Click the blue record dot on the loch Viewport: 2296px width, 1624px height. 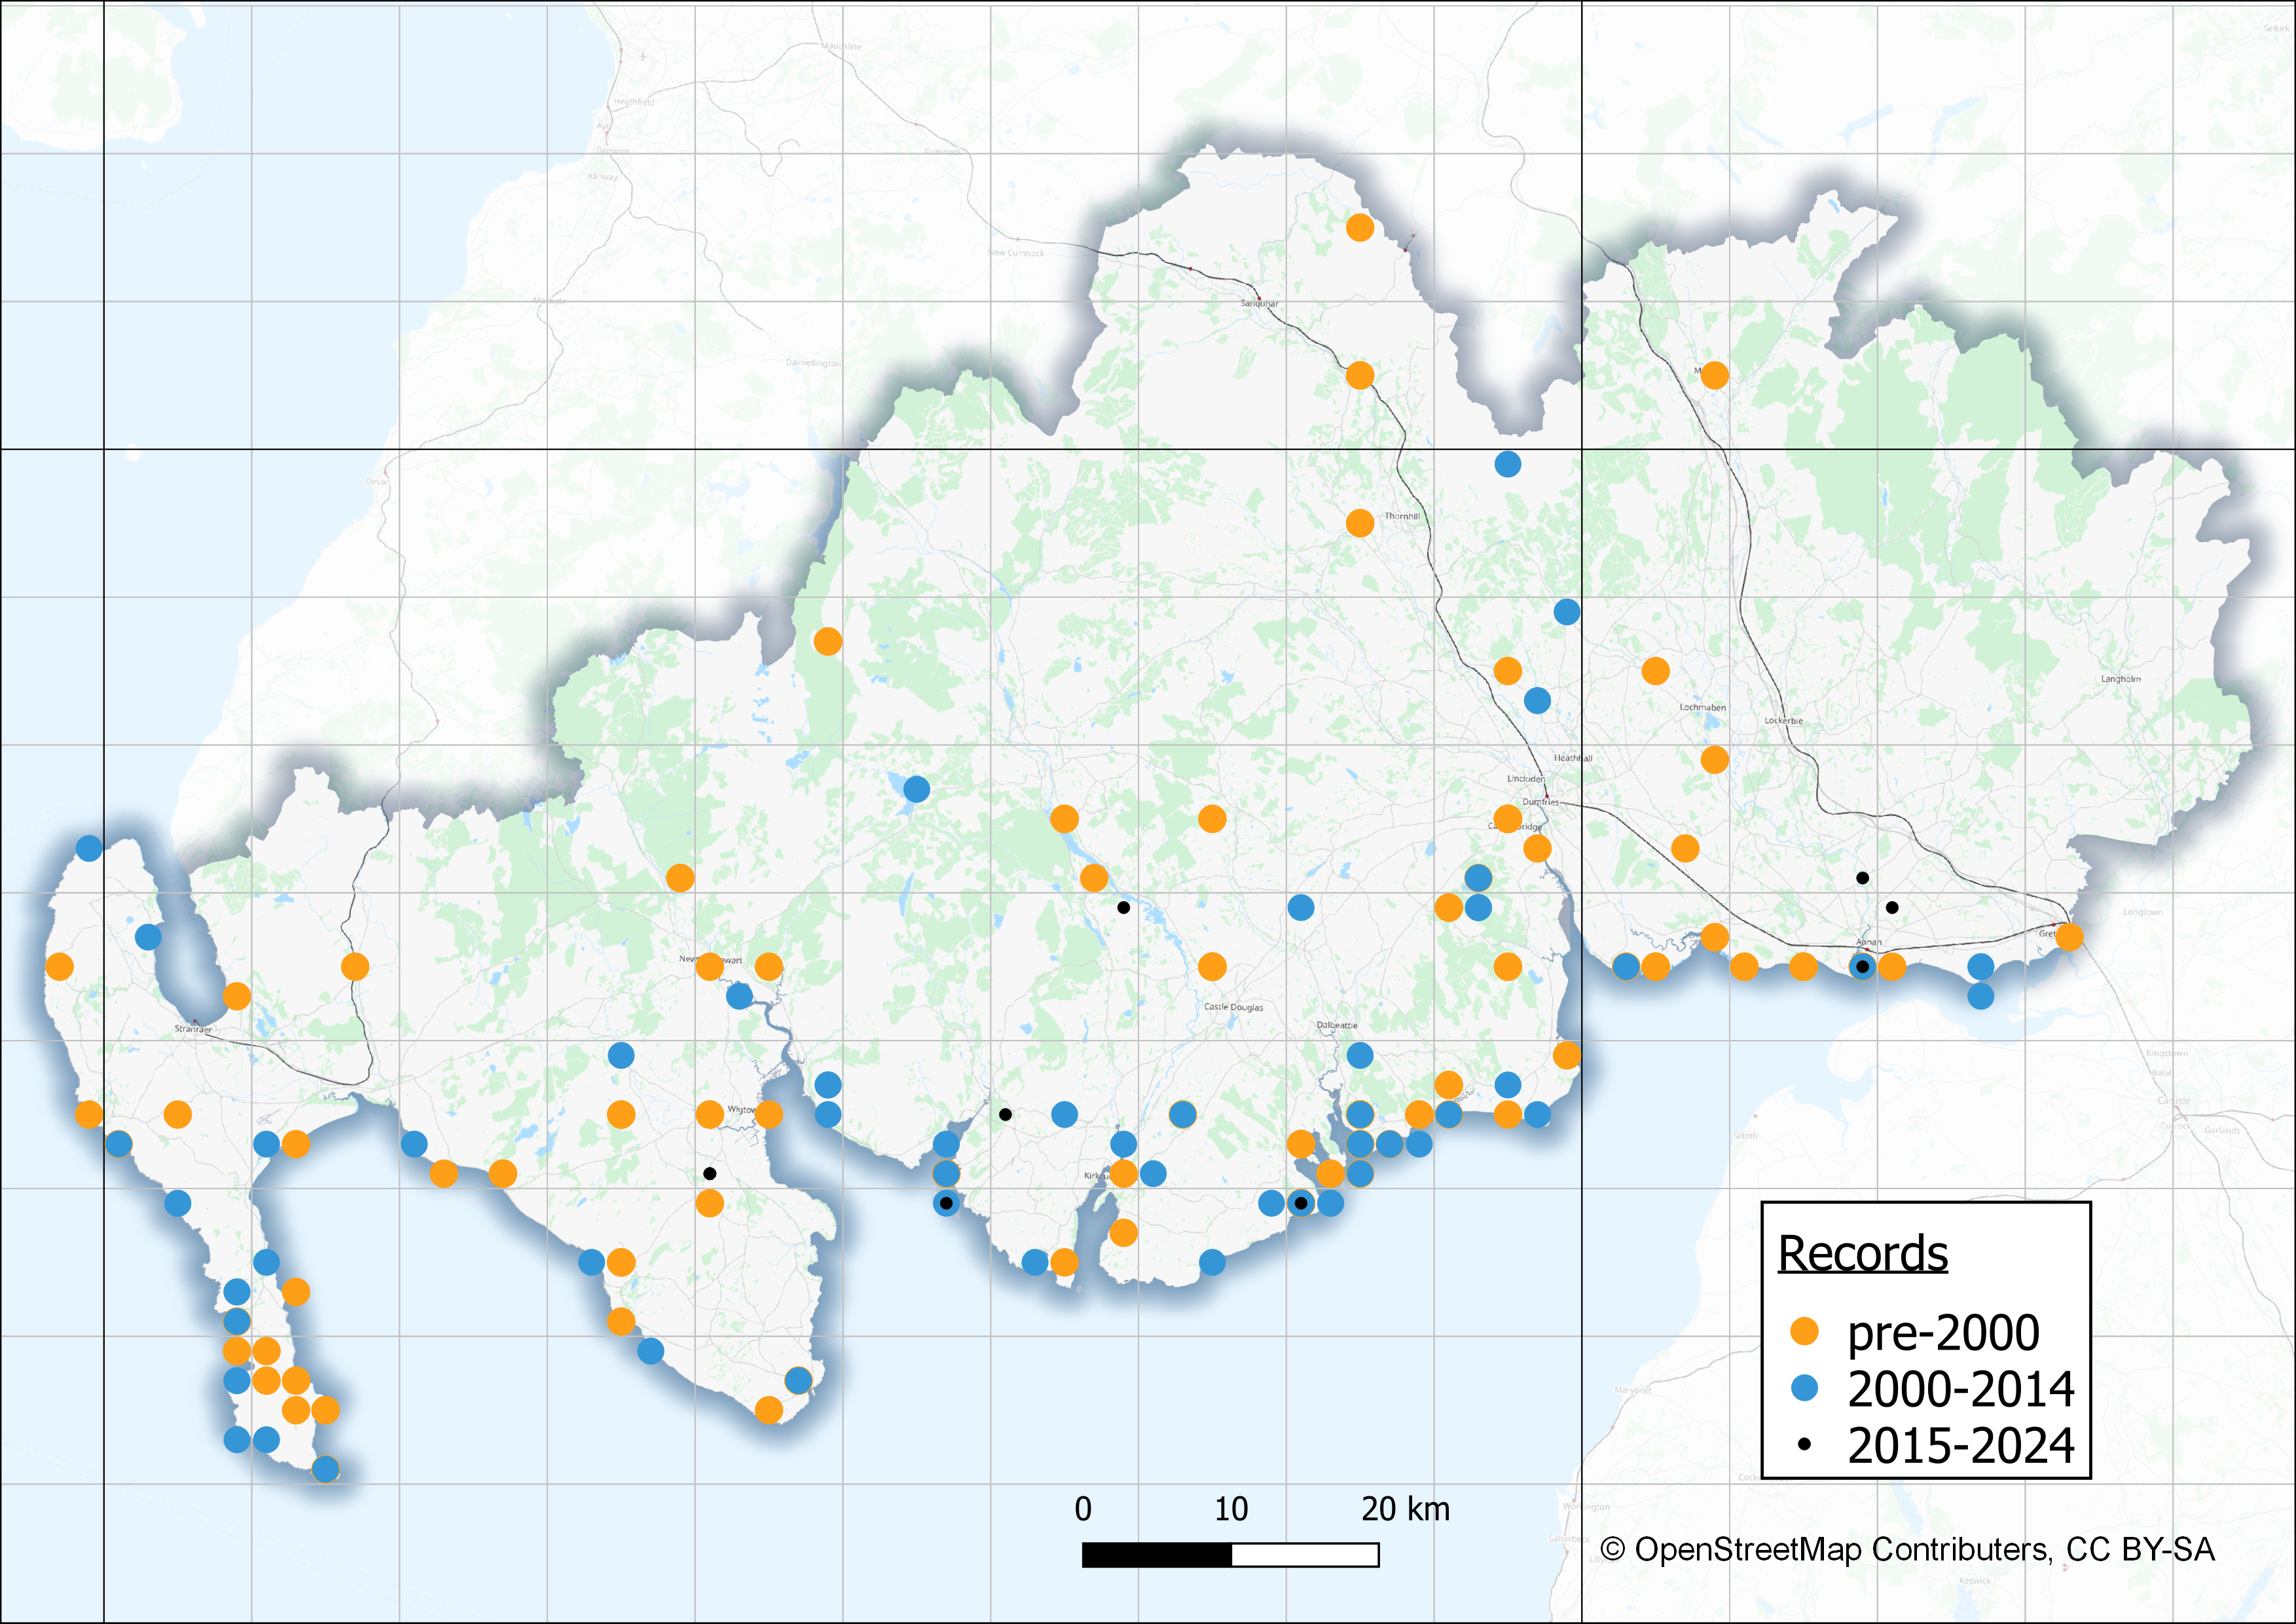pos(916,789)
